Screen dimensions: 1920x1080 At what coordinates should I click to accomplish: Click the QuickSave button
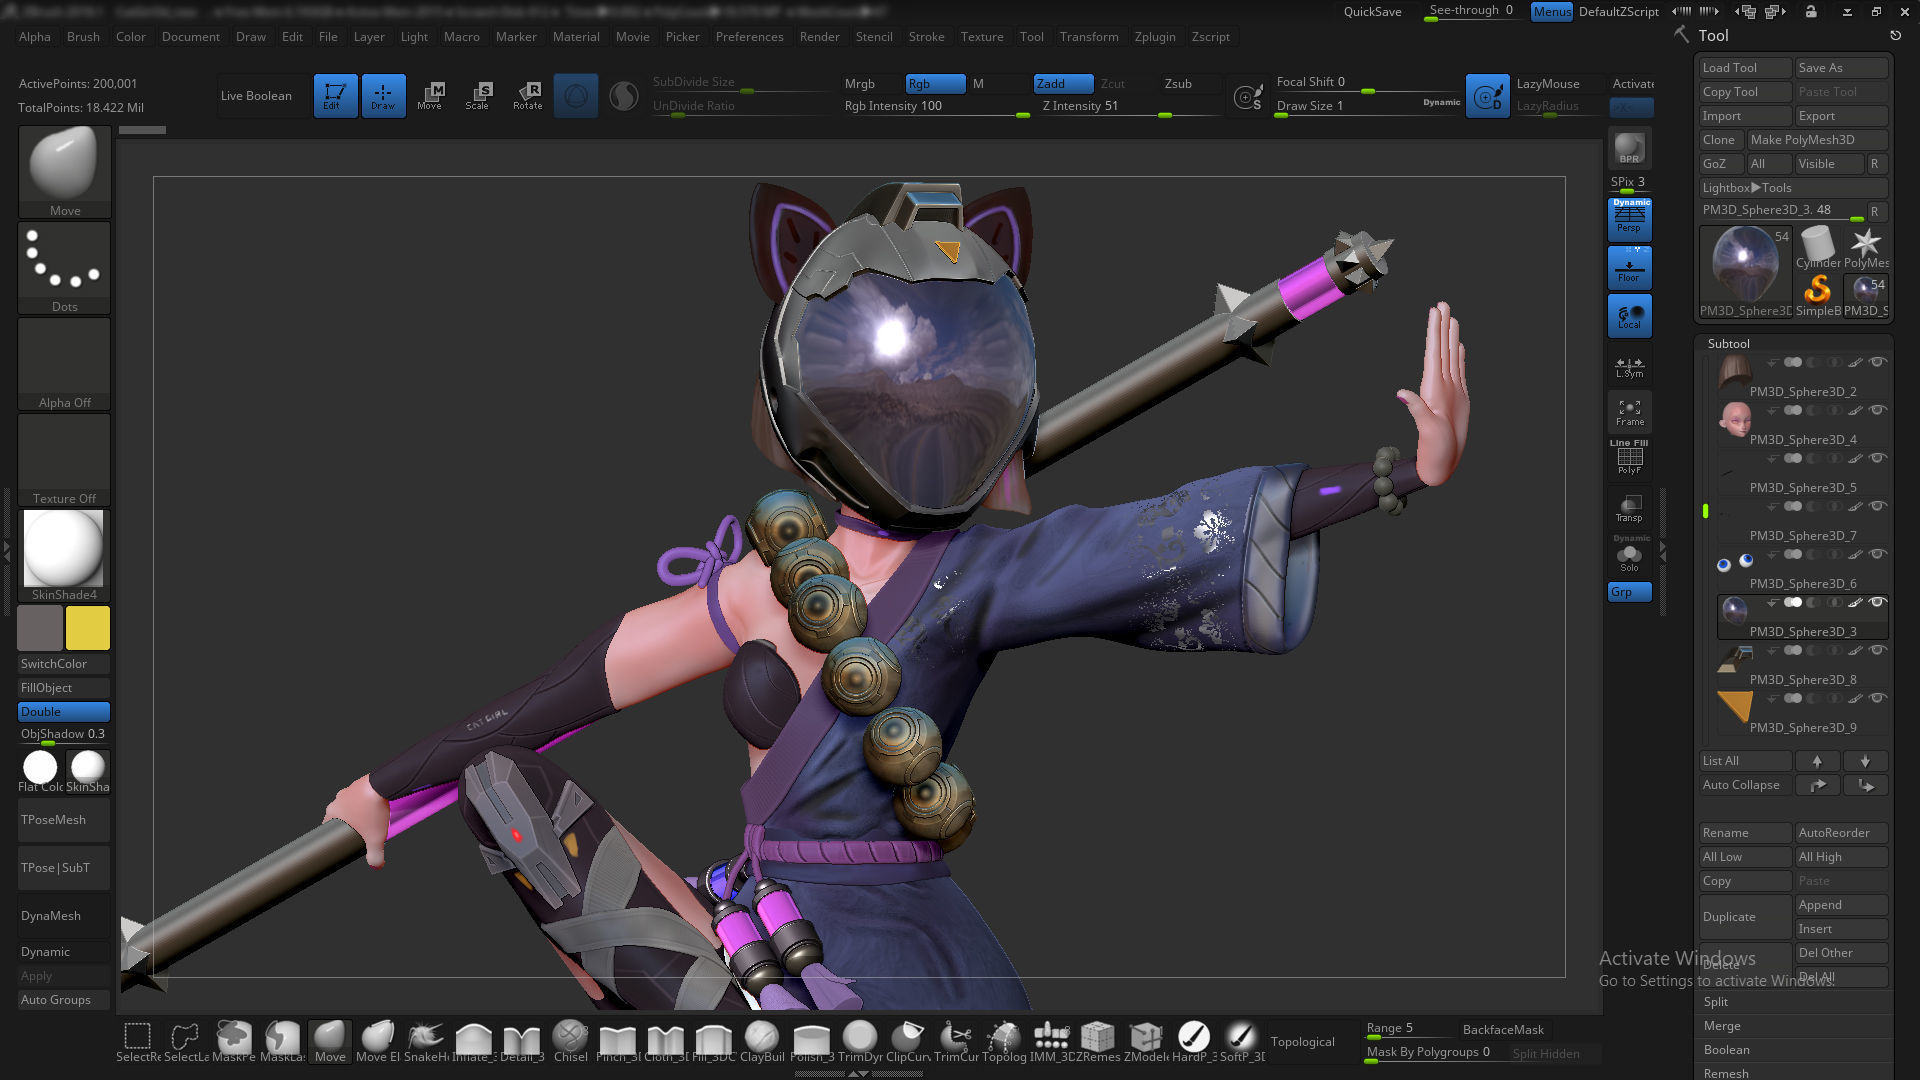[x=1372, y=12]
